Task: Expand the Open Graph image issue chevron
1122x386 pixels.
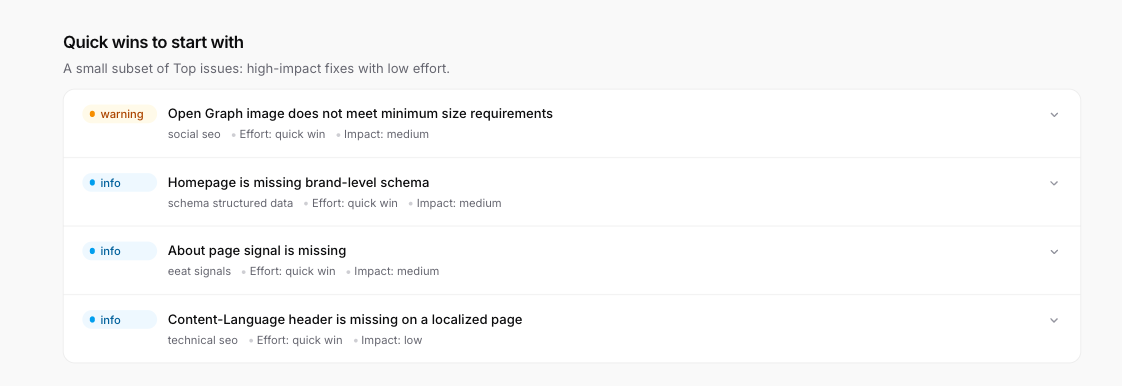Action: click(x=1053, y=115)
